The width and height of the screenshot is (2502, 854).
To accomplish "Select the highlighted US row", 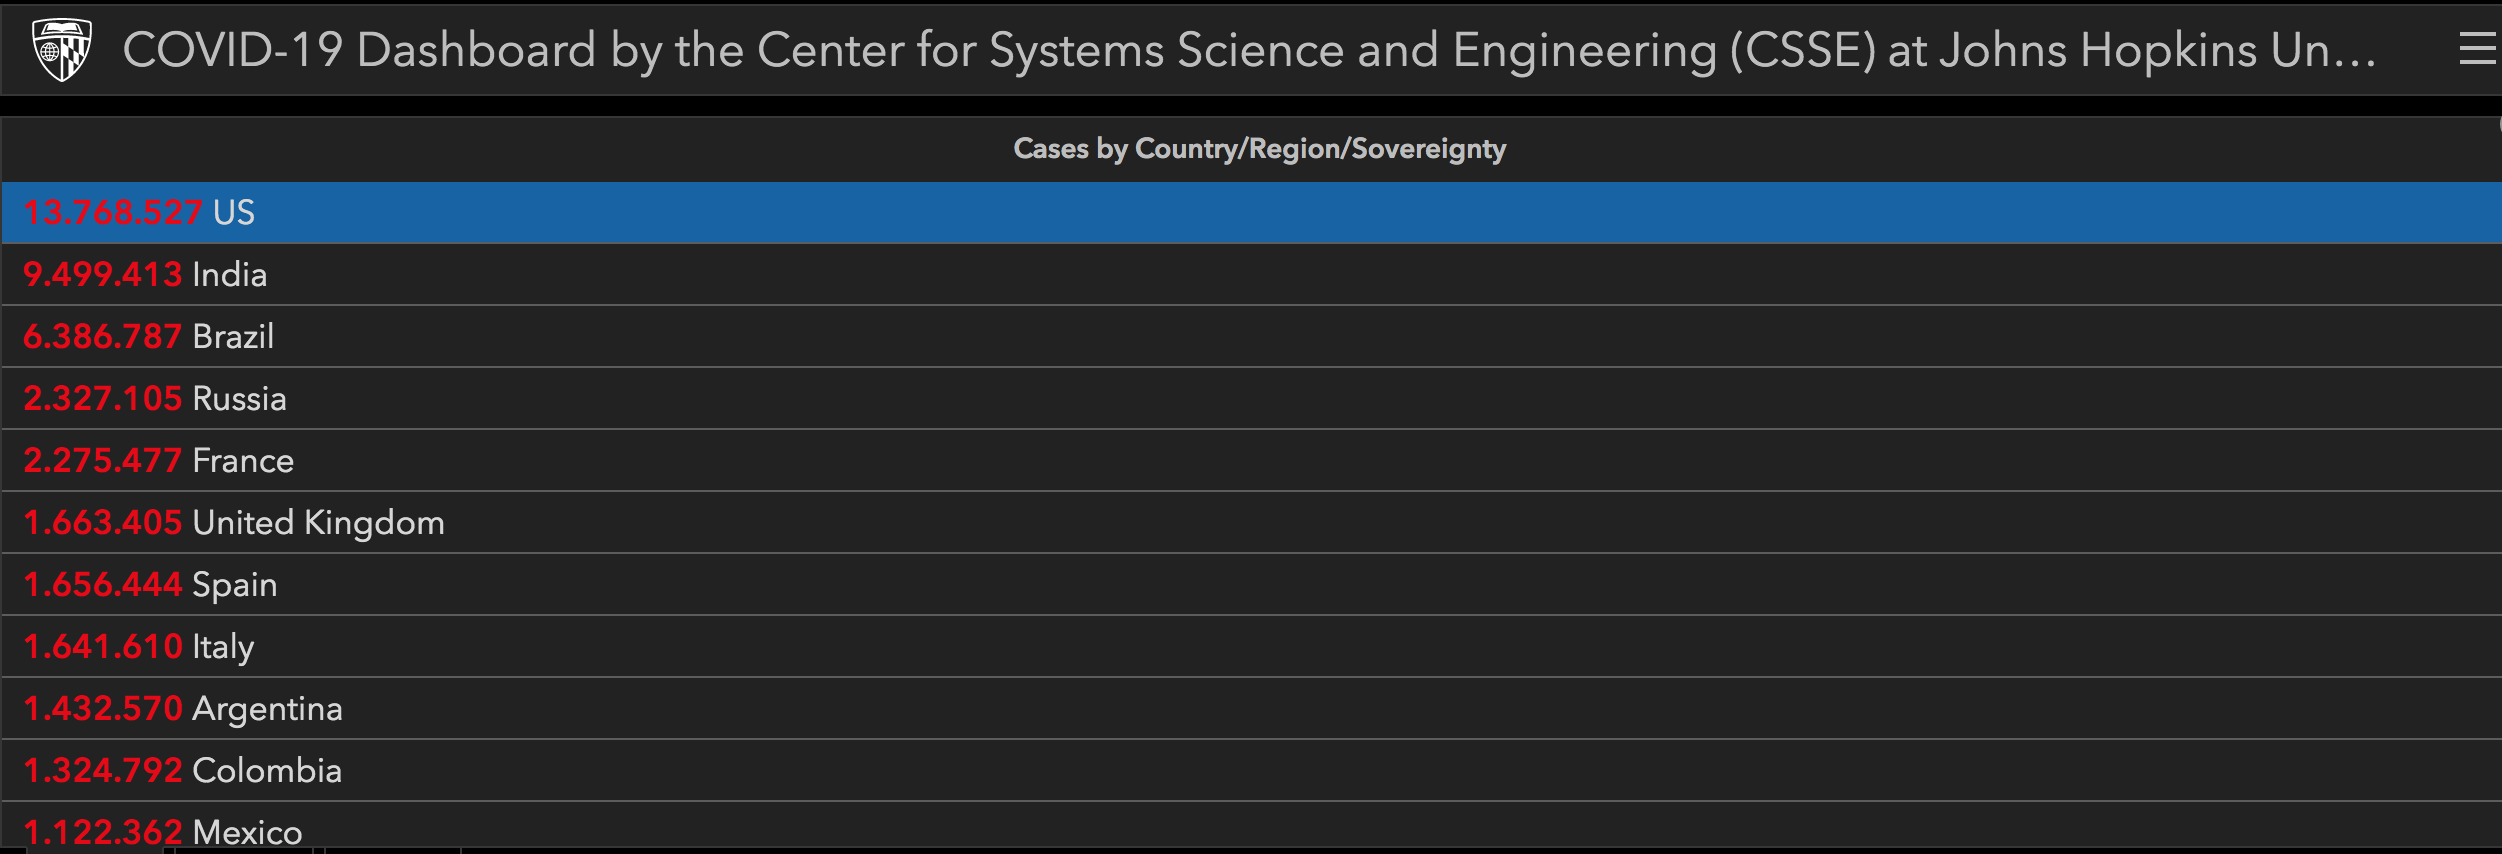I will point(1250,212).
